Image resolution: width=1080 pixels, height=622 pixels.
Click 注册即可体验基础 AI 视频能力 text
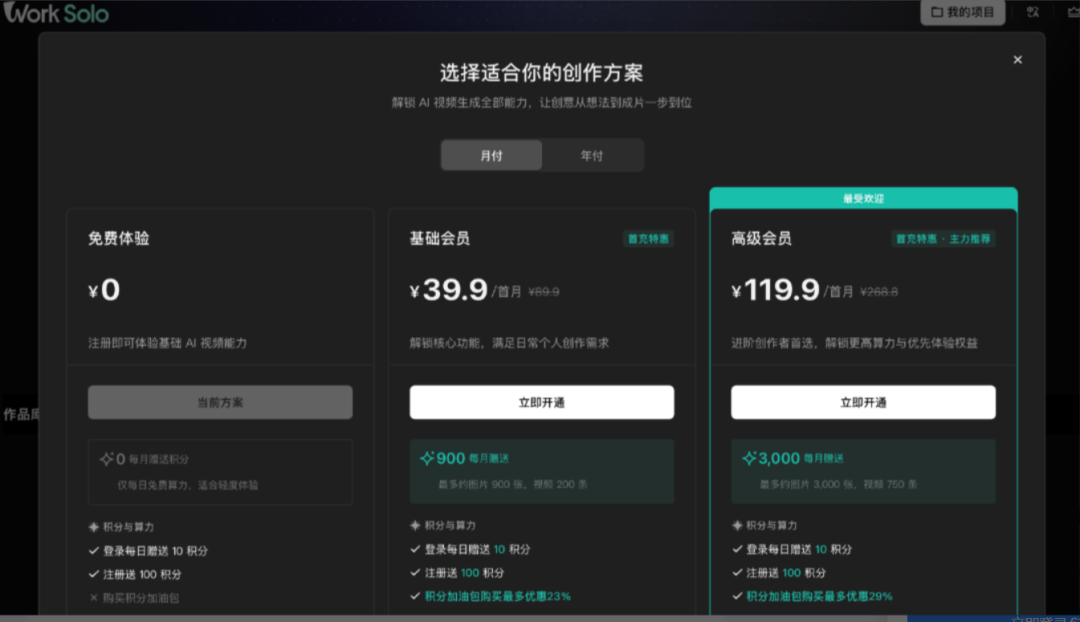[x=167, y=343]
